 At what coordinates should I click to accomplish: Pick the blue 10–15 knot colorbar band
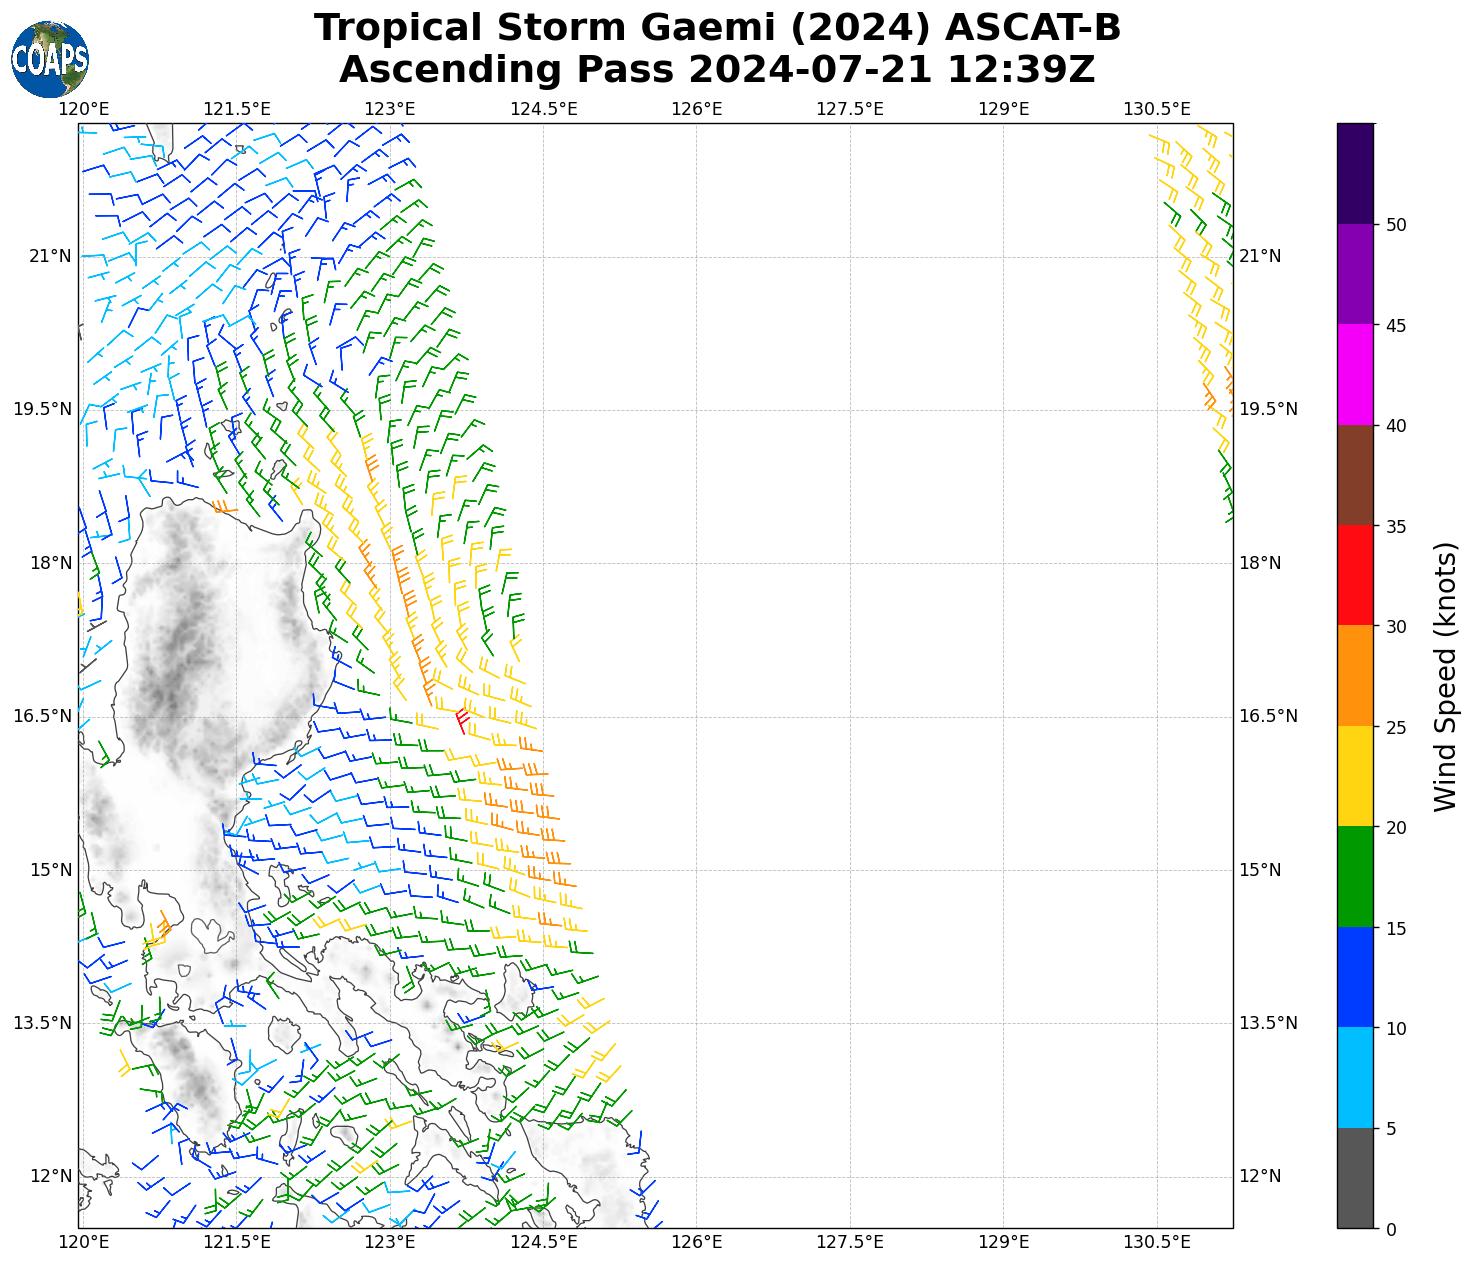[x=1355, y=977]
